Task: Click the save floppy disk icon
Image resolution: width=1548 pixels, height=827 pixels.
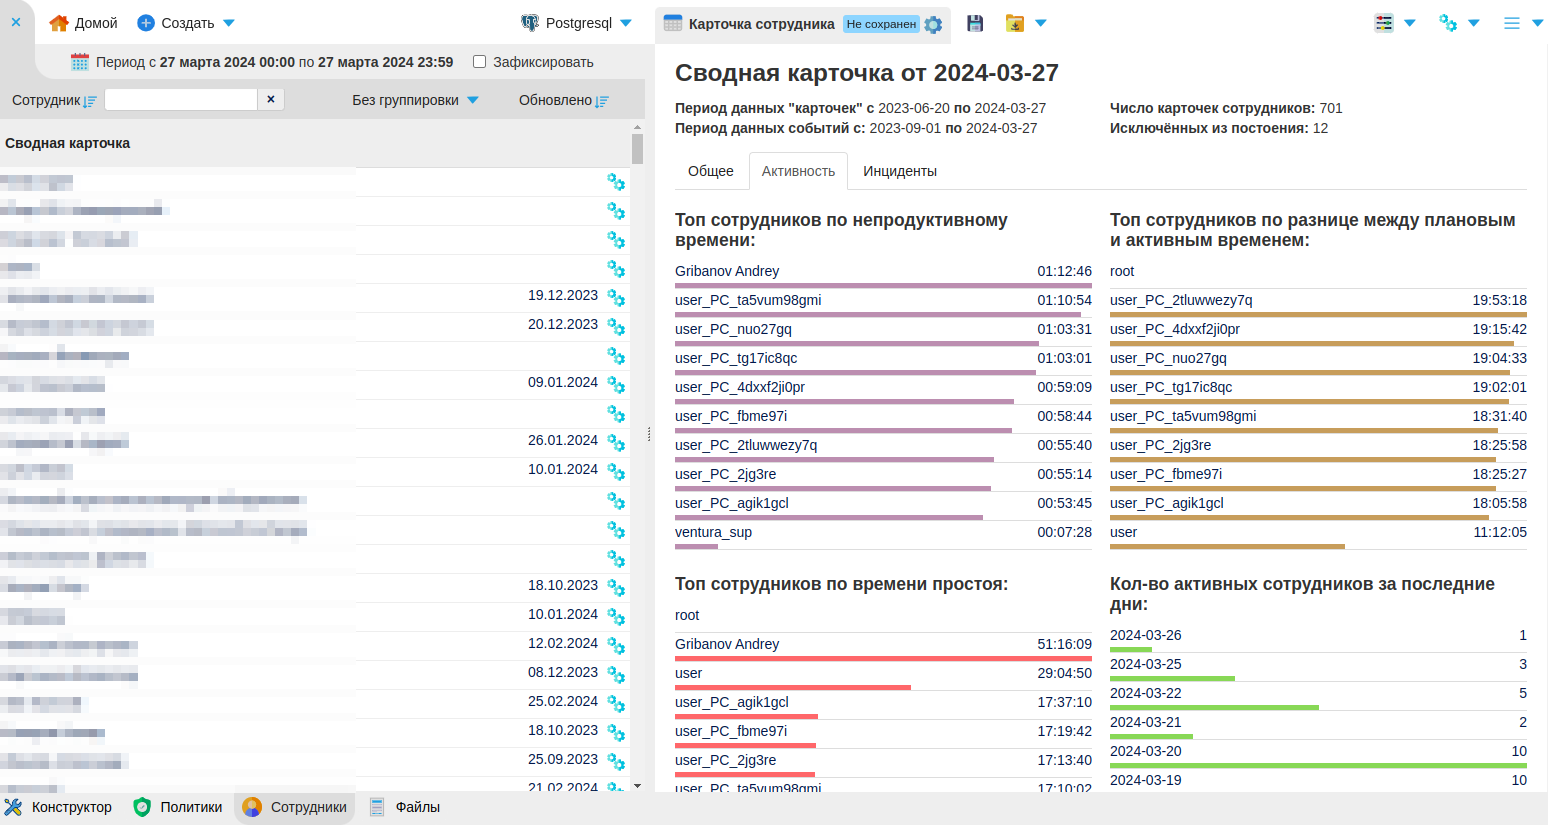Action: (x=975, y=23)
